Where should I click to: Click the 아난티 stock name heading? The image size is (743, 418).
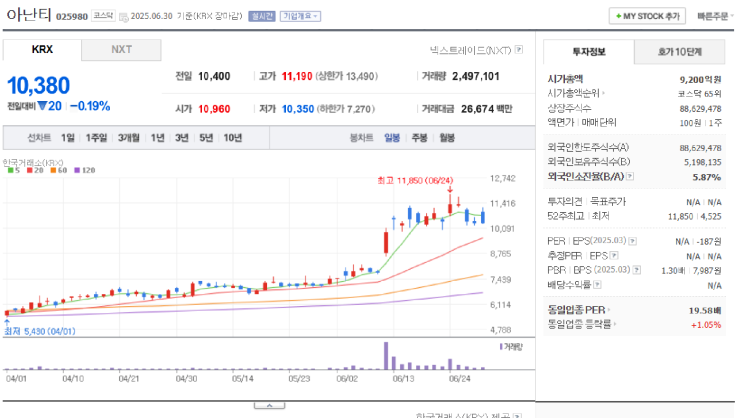(28, 15)
